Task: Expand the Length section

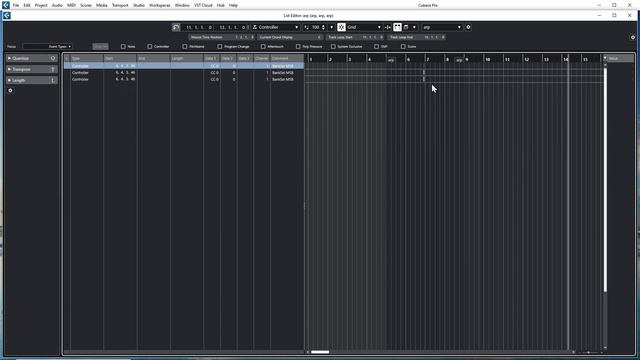Action: [9, 80]
